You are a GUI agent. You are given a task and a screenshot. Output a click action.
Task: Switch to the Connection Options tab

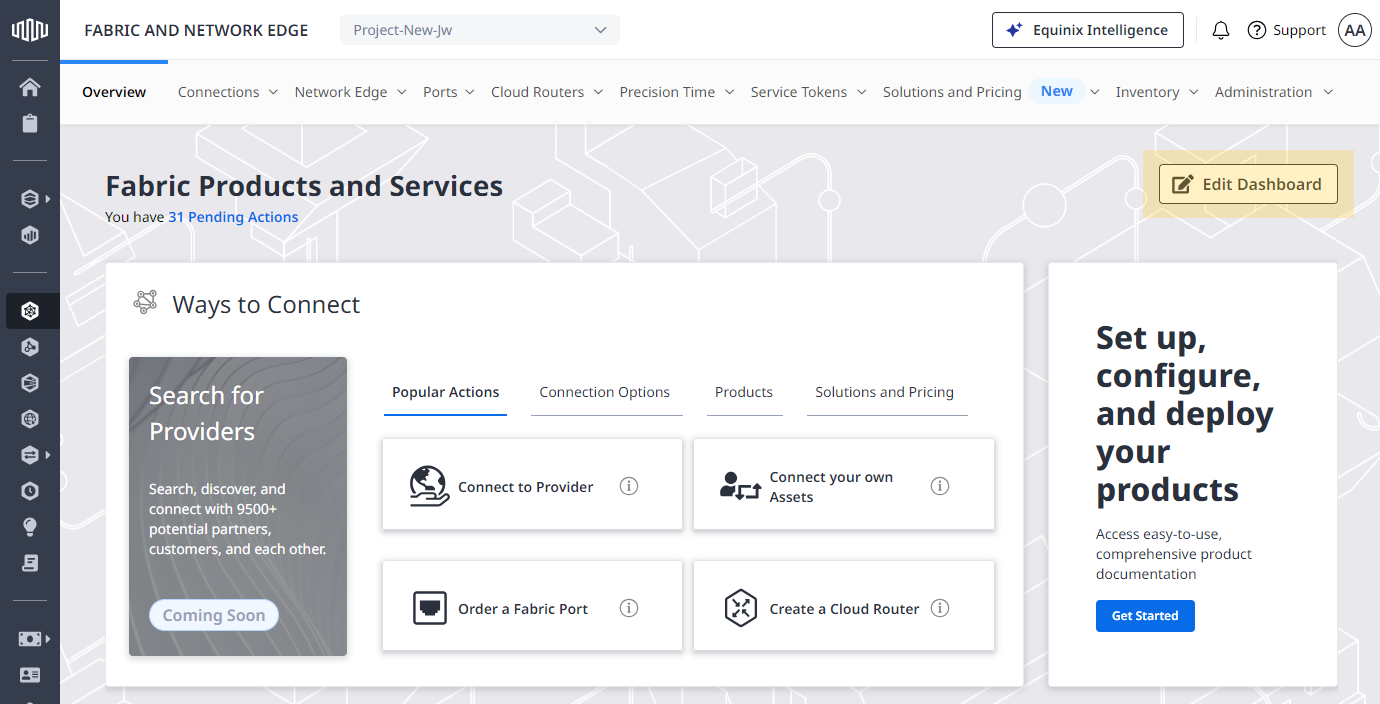click(x=605, y=392)
